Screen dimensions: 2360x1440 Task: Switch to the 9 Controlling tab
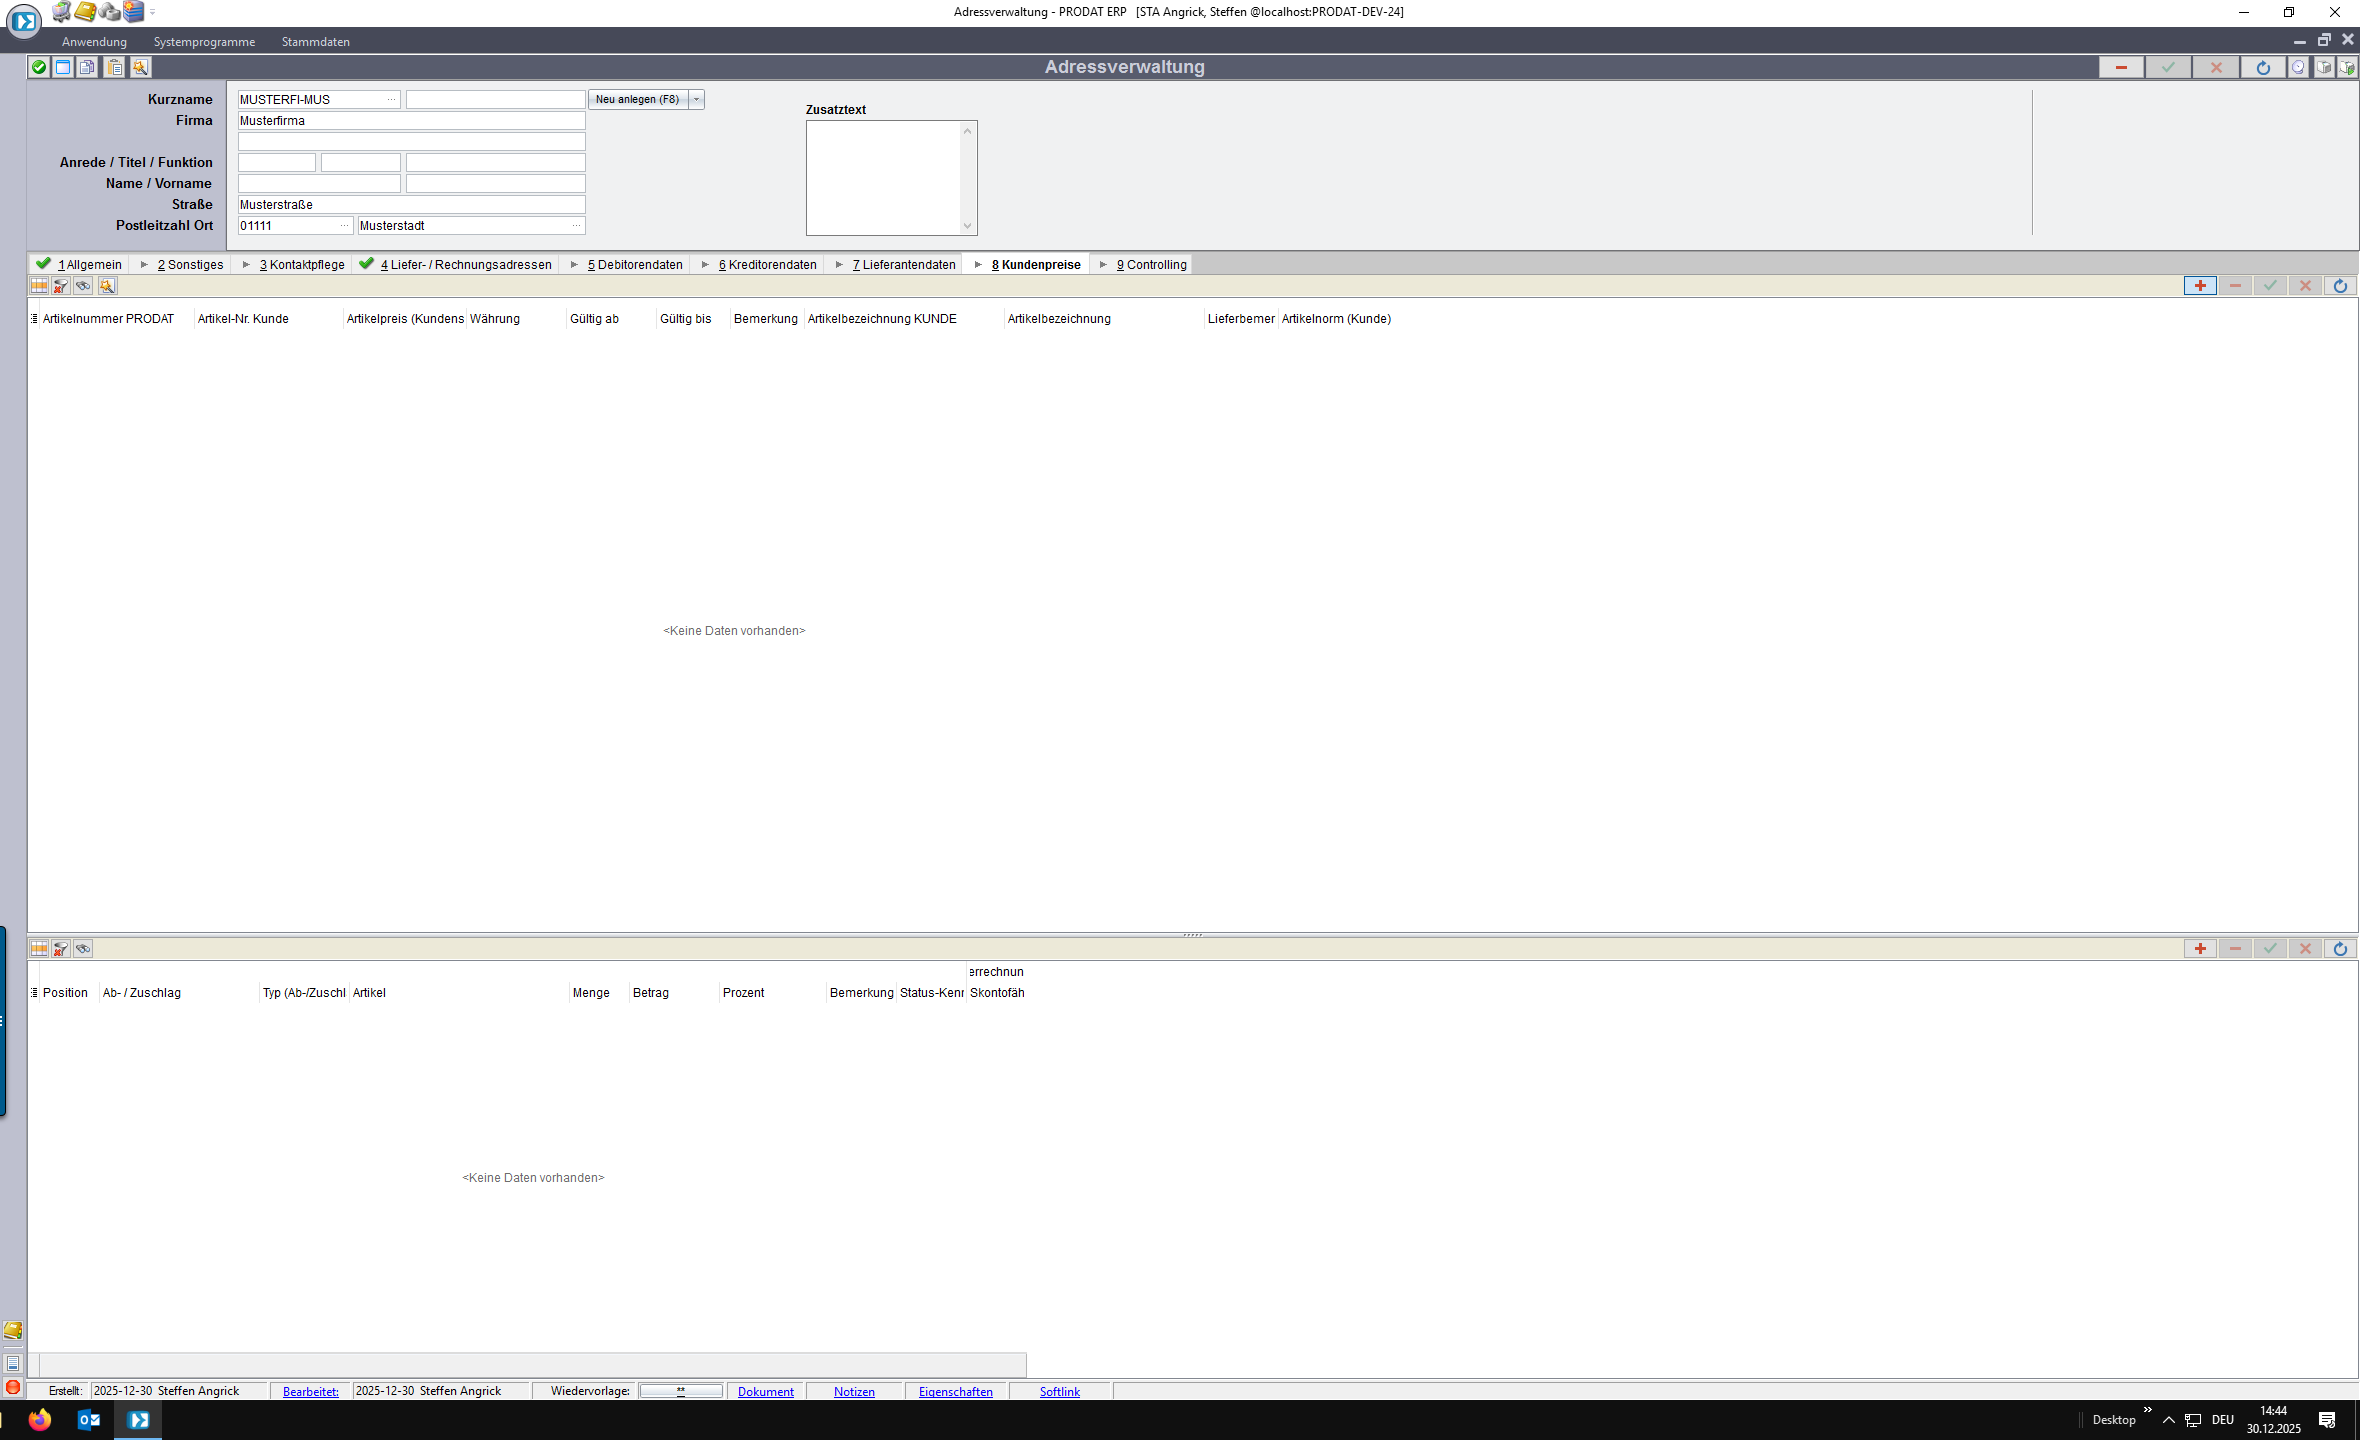1151,265
